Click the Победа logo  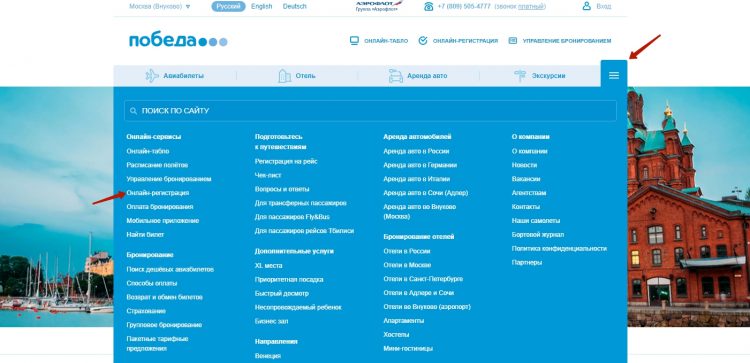click(178, 41)
